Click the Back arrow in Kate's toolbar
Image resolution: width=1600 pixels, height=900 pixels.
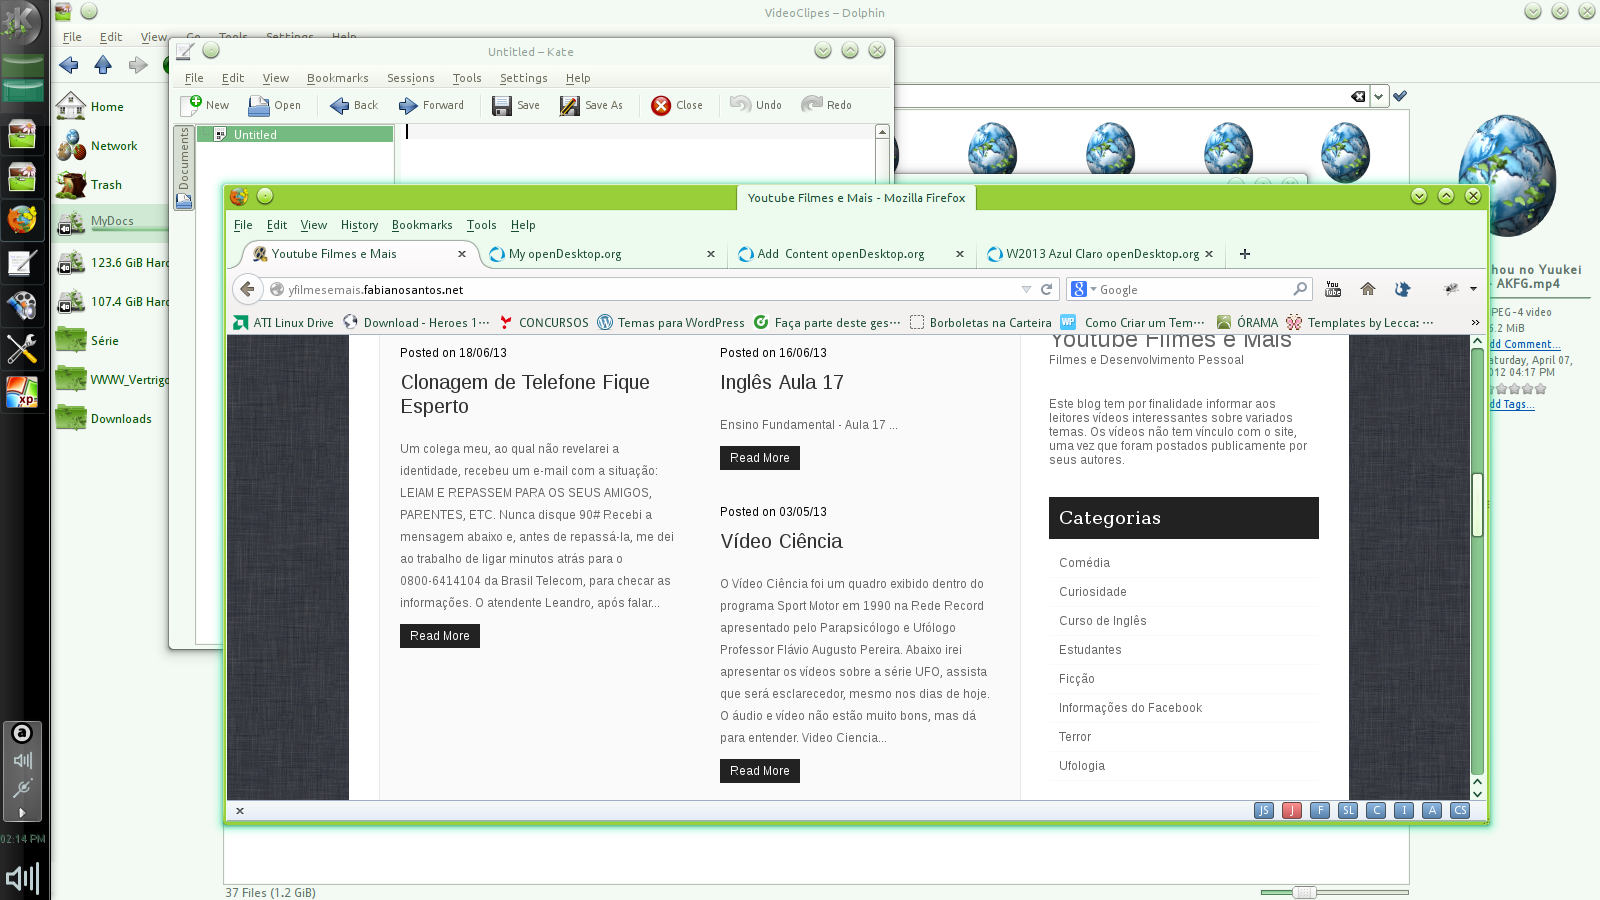click(340, 105)
